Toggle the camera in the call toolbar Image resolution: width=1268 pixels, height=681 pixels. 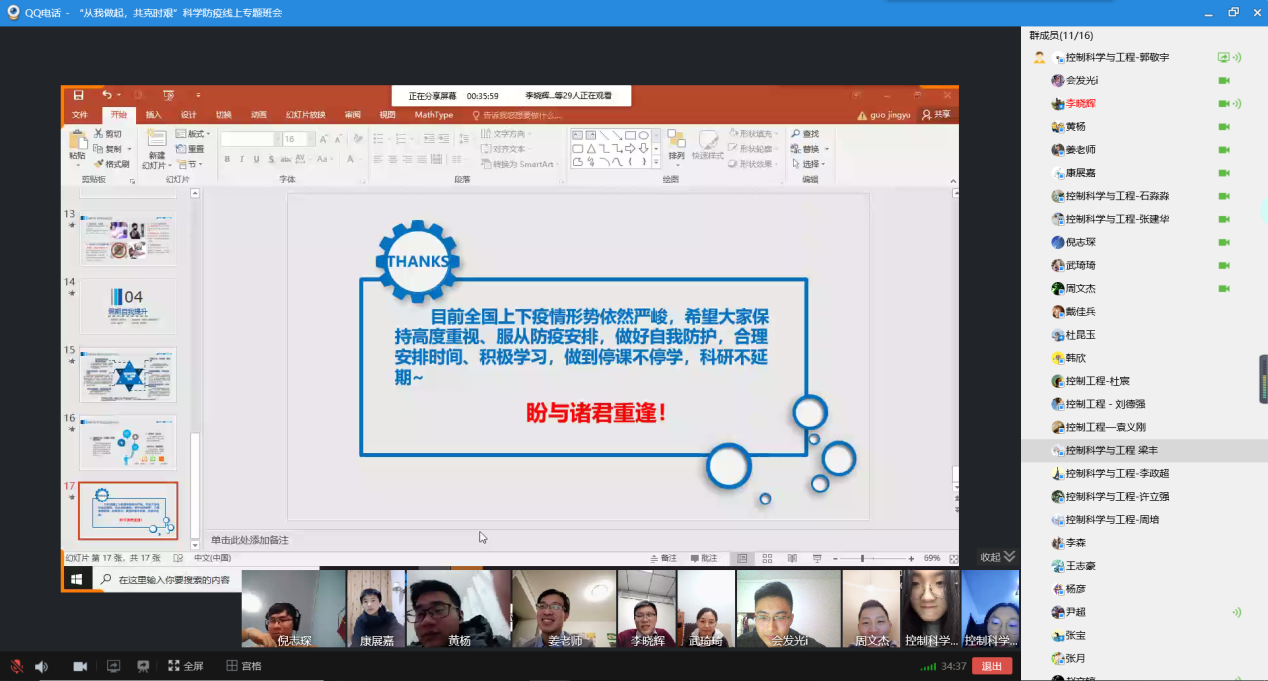tap(80, 666)
